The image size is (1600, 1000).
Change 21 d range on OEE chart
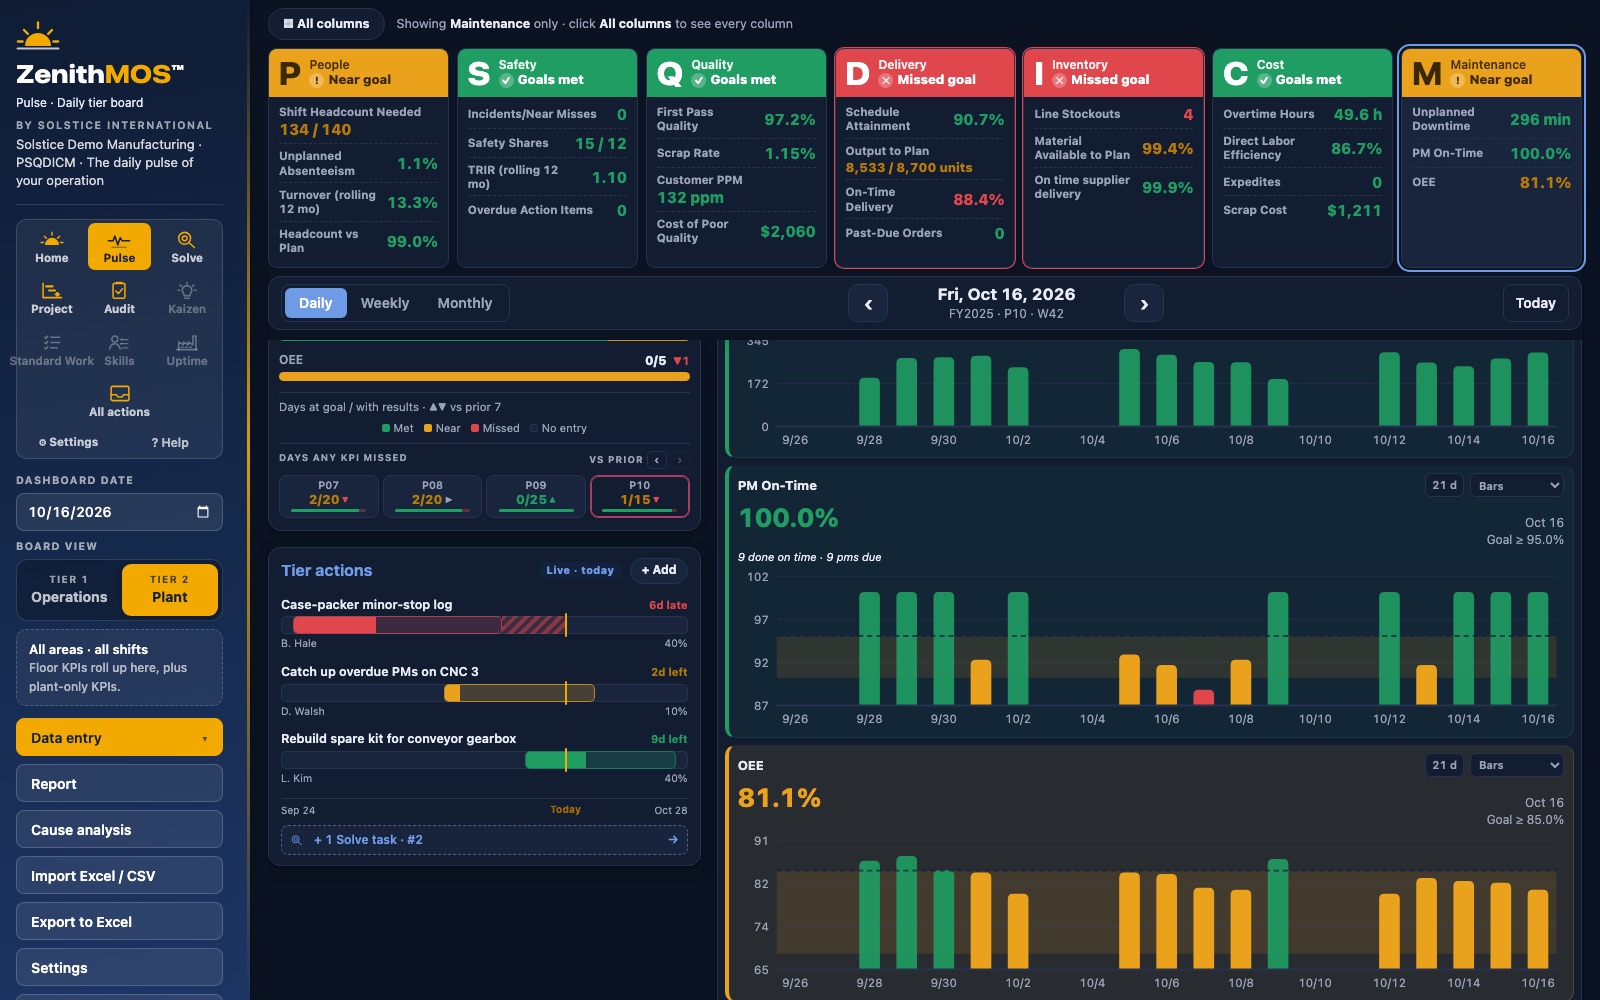click(1444, 765)
